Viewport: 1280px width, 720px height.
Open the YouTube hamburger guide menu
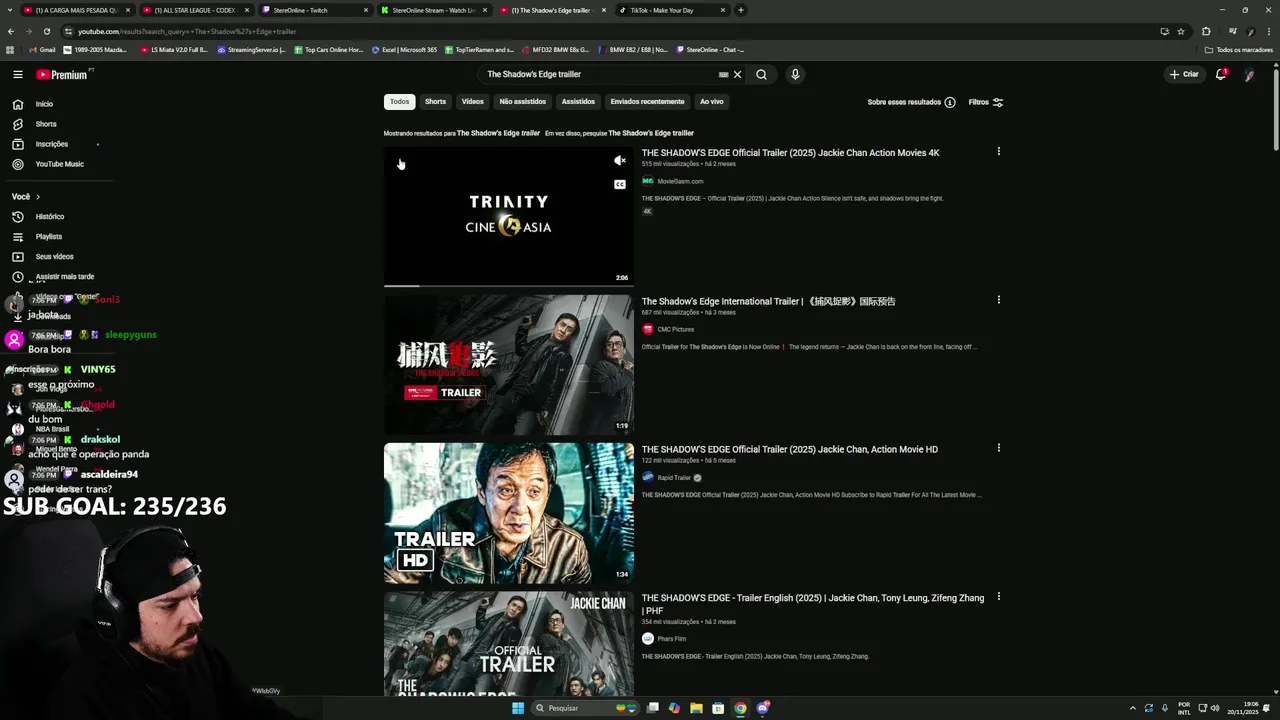pyautogui.click(x=18, y=74)
